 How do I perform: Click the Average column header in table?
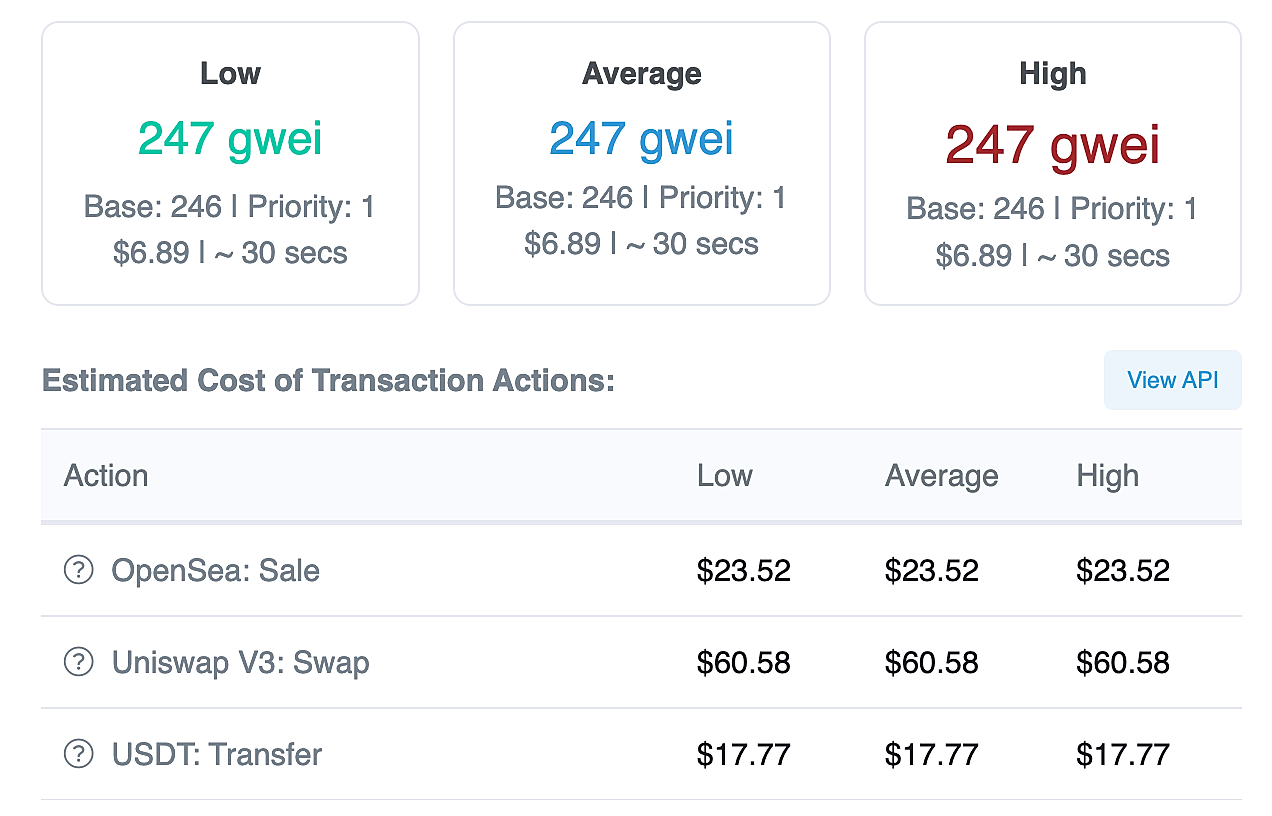click(941, 476)
